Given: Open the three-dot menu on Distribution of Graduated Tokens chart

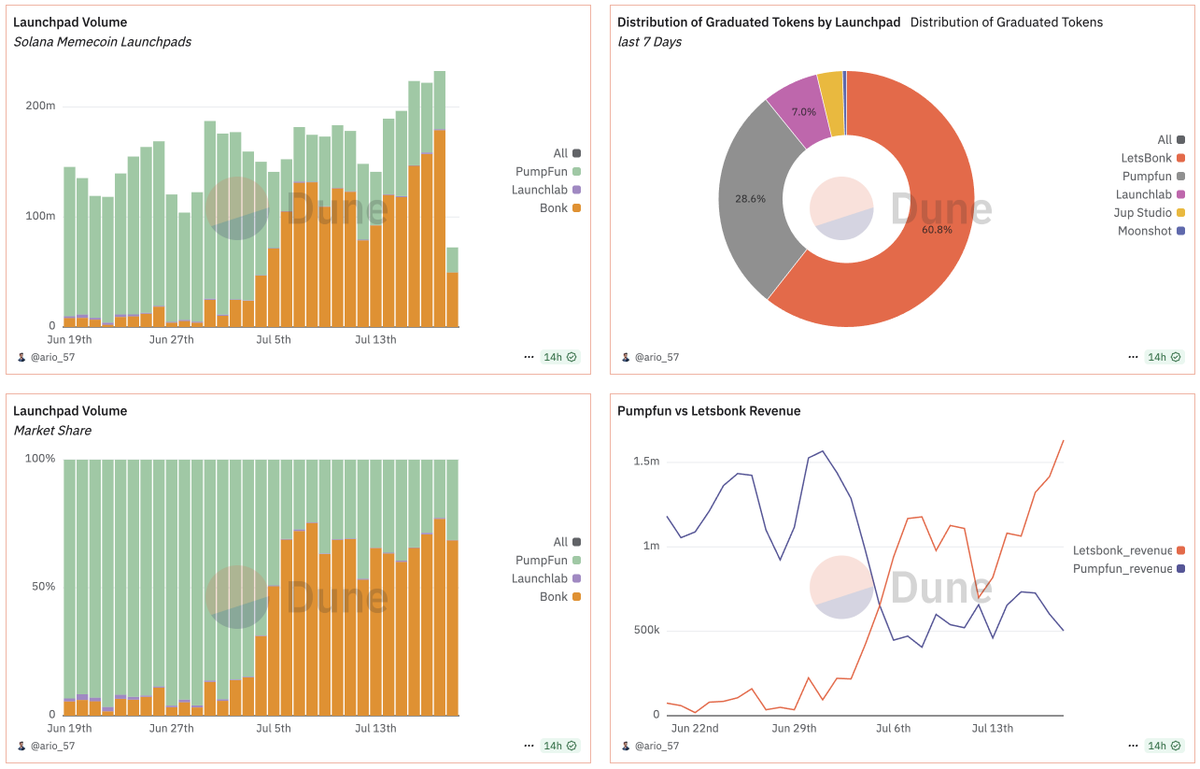Looking at the screenshot, I should (1133, 357).
